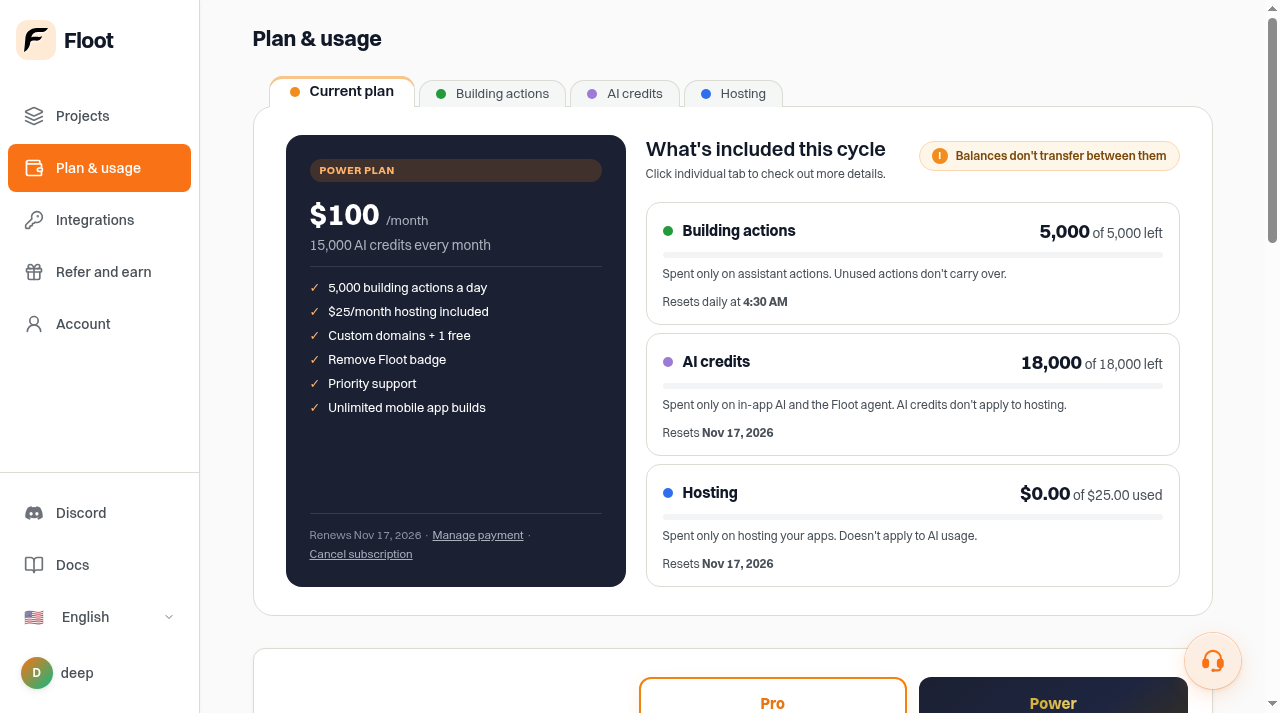Click the Cancel subscription link
This screenshot has width=1280, height=713.
pyautogui.click(x=361, y=554)
